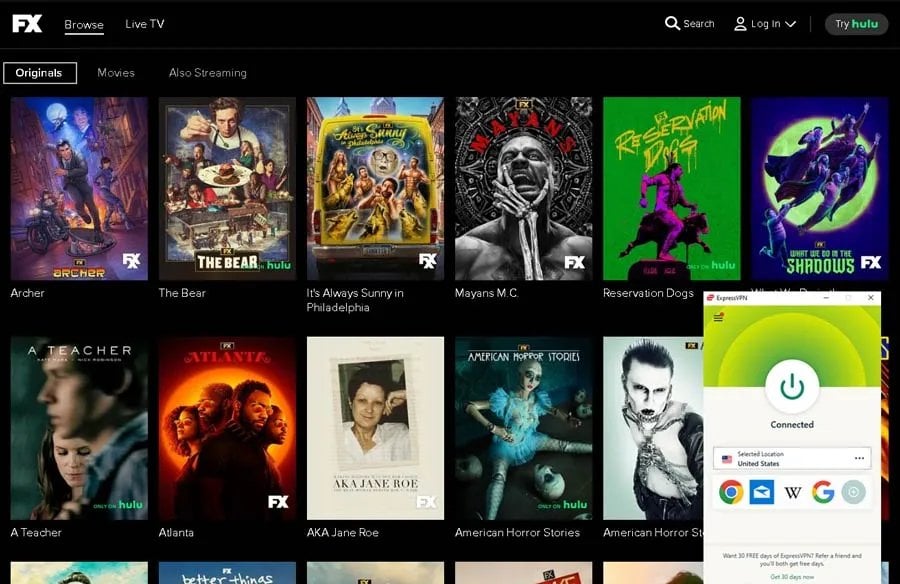Click the Mayans M.C. title link
This screenshot has height=584, width=900.
487,293
